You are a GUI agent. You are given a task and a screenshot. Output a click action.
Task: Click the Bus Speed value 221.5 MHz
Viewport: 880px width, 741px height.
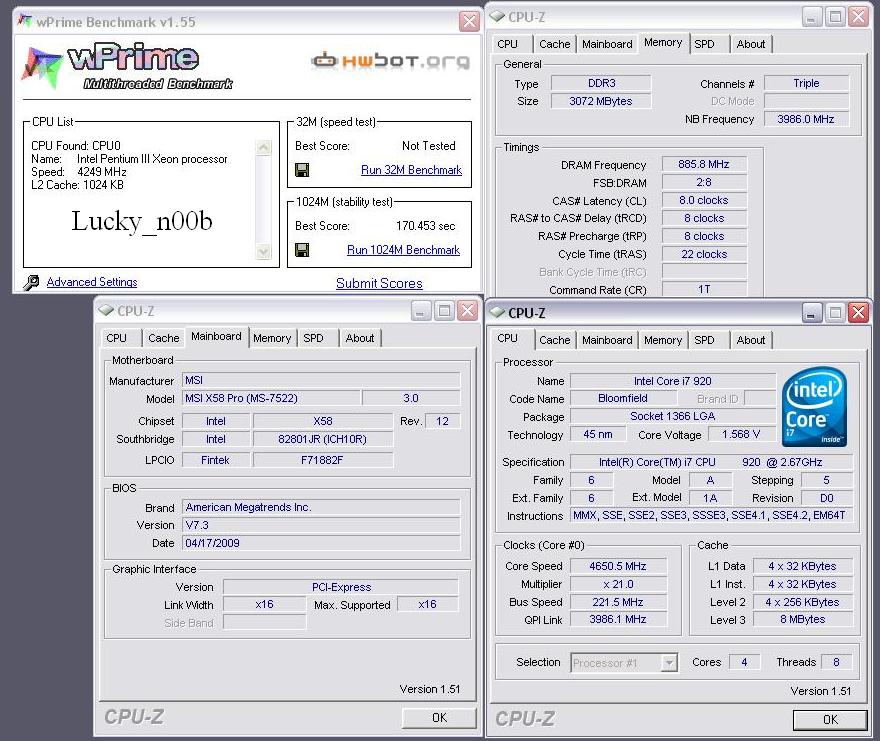coord(618,602)
